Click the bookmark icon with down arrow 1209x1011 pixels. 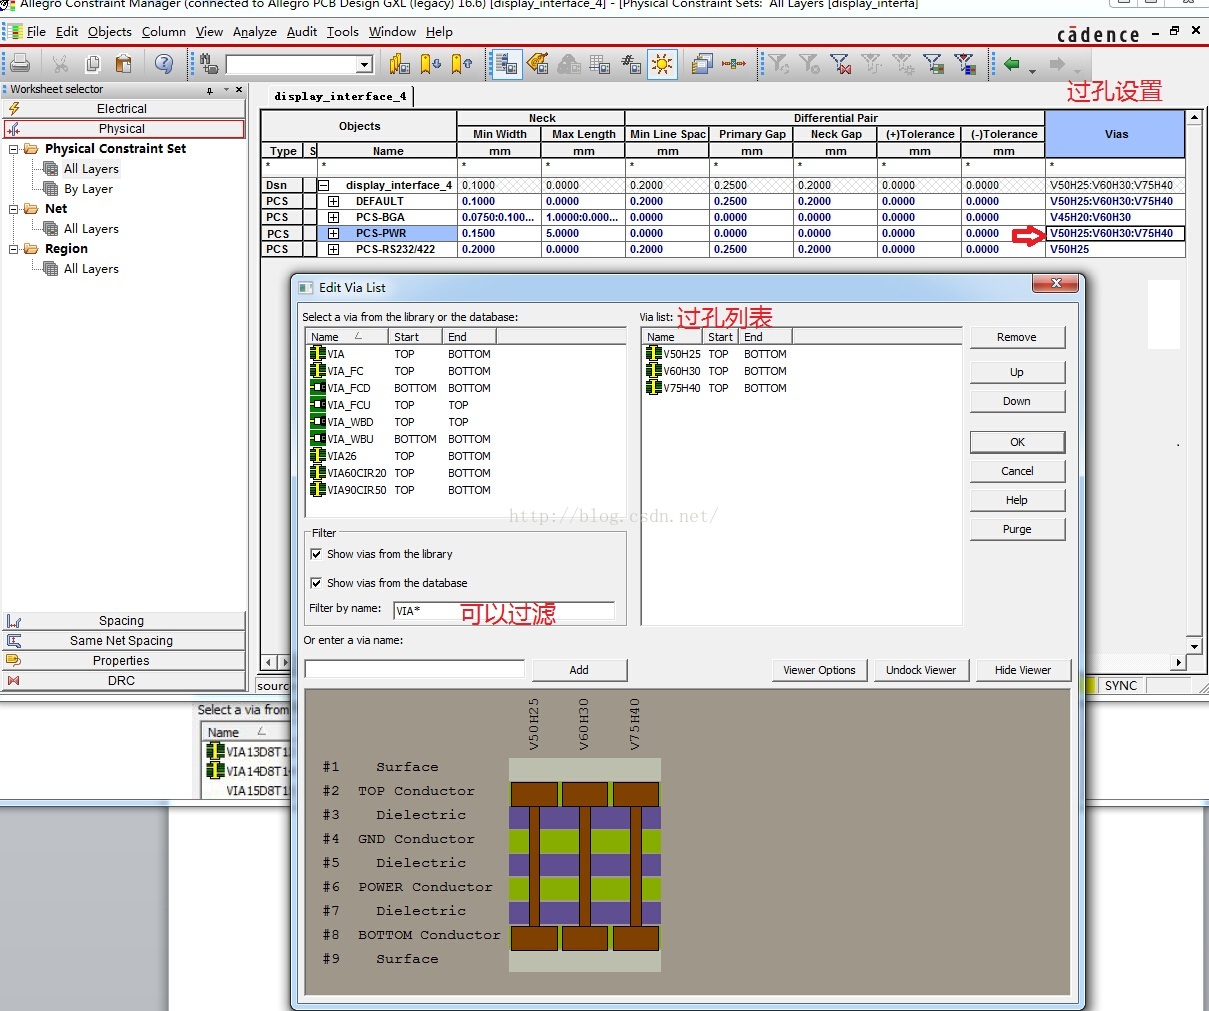click(x=431, y=64)
